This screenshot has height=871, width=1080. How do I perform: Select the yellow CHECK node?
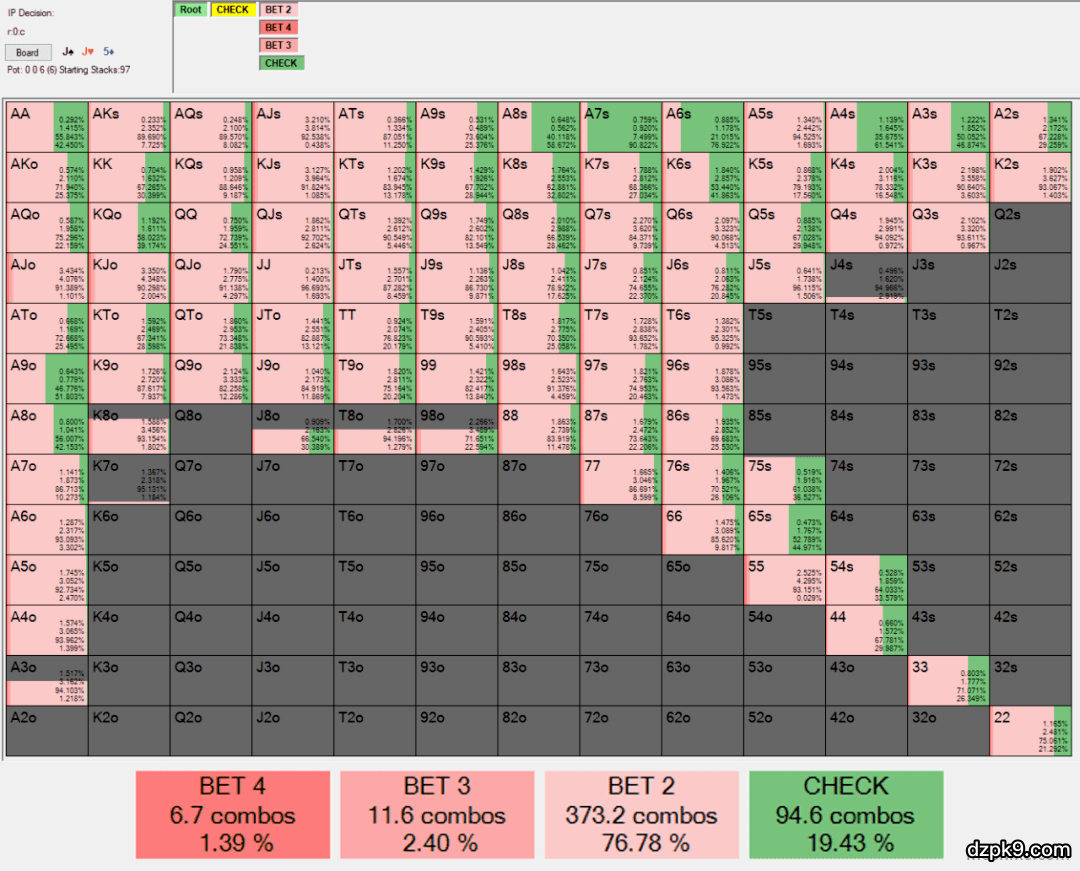pyautogui.click(x=232, y=10)
